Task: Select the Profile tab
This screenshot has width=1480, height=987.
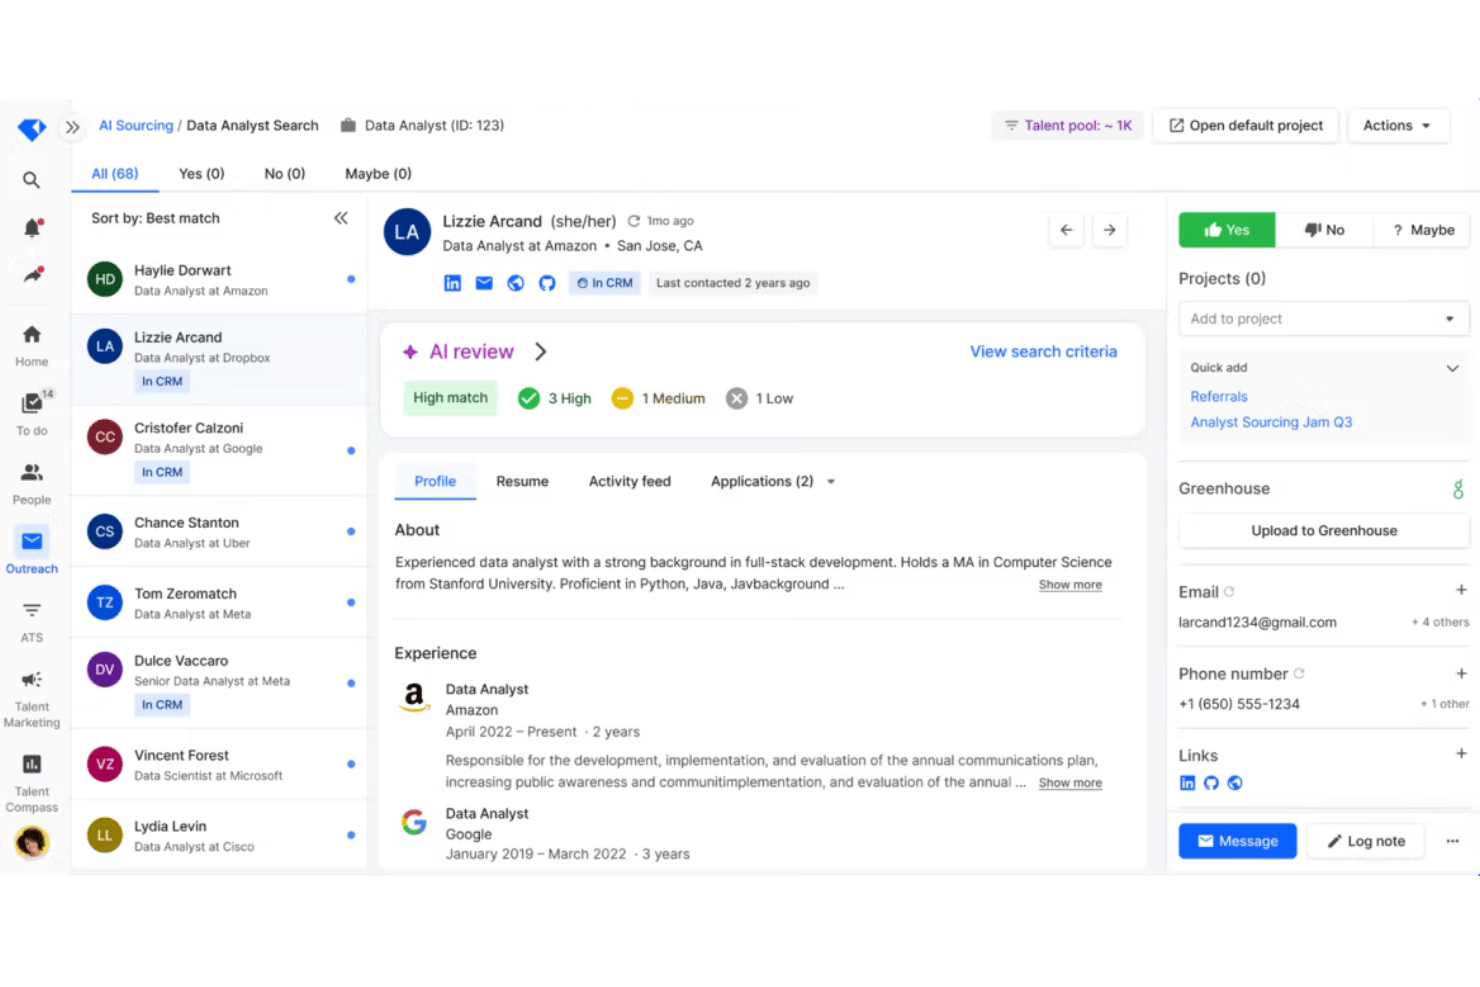Action: [x=435, y=482]
